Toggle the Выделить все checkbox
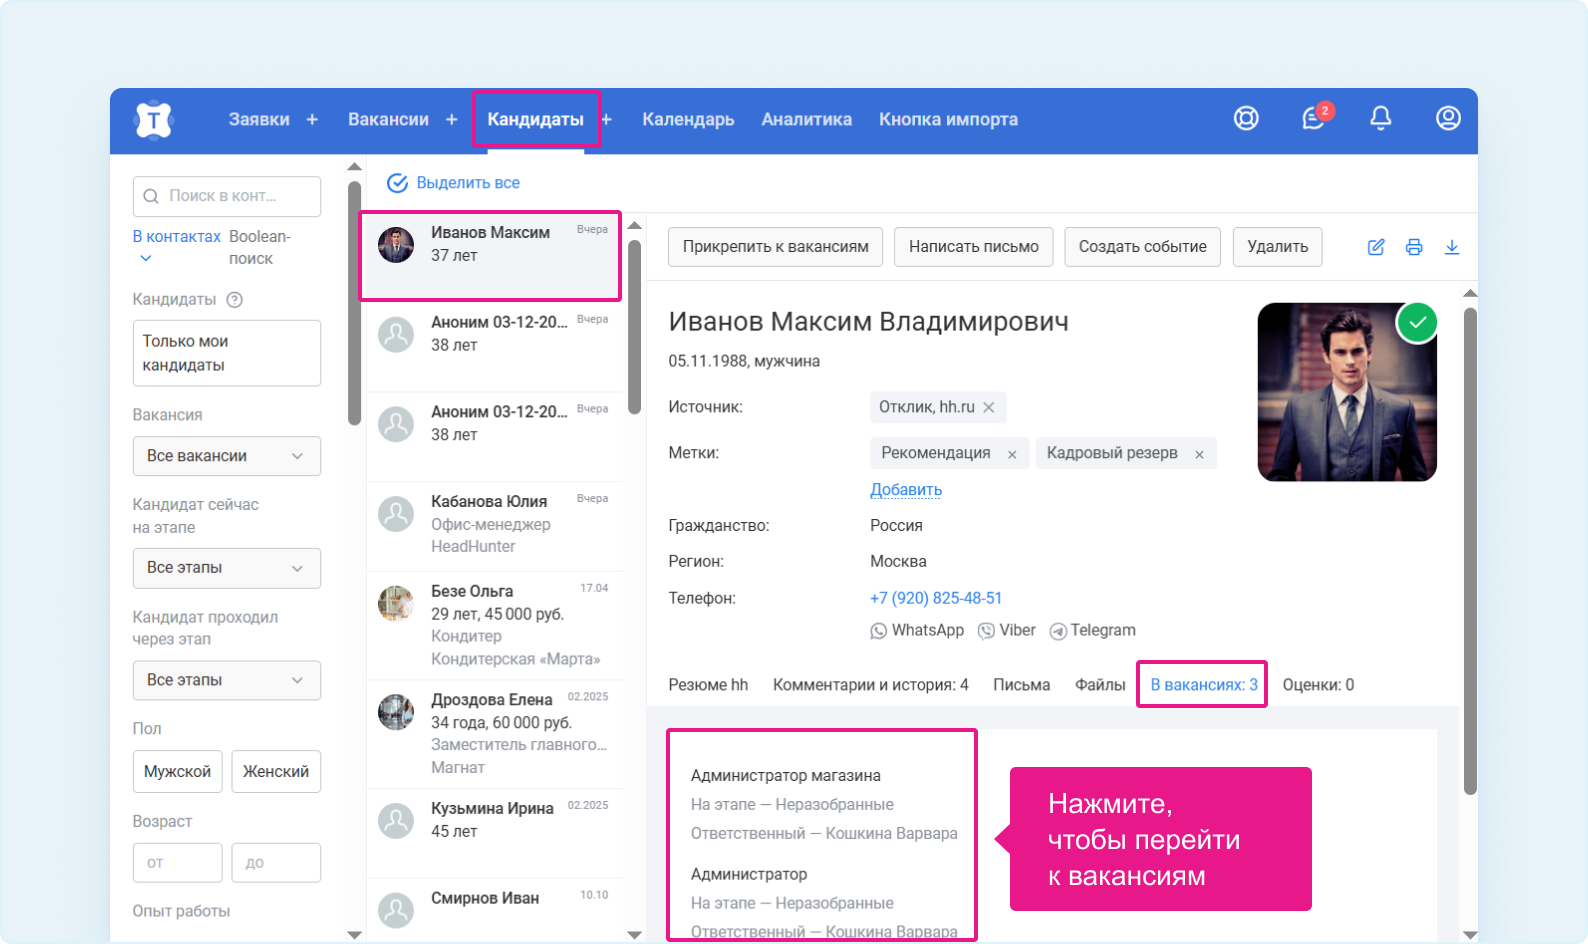The image size is (1588, 944). (x=398, y=183)
